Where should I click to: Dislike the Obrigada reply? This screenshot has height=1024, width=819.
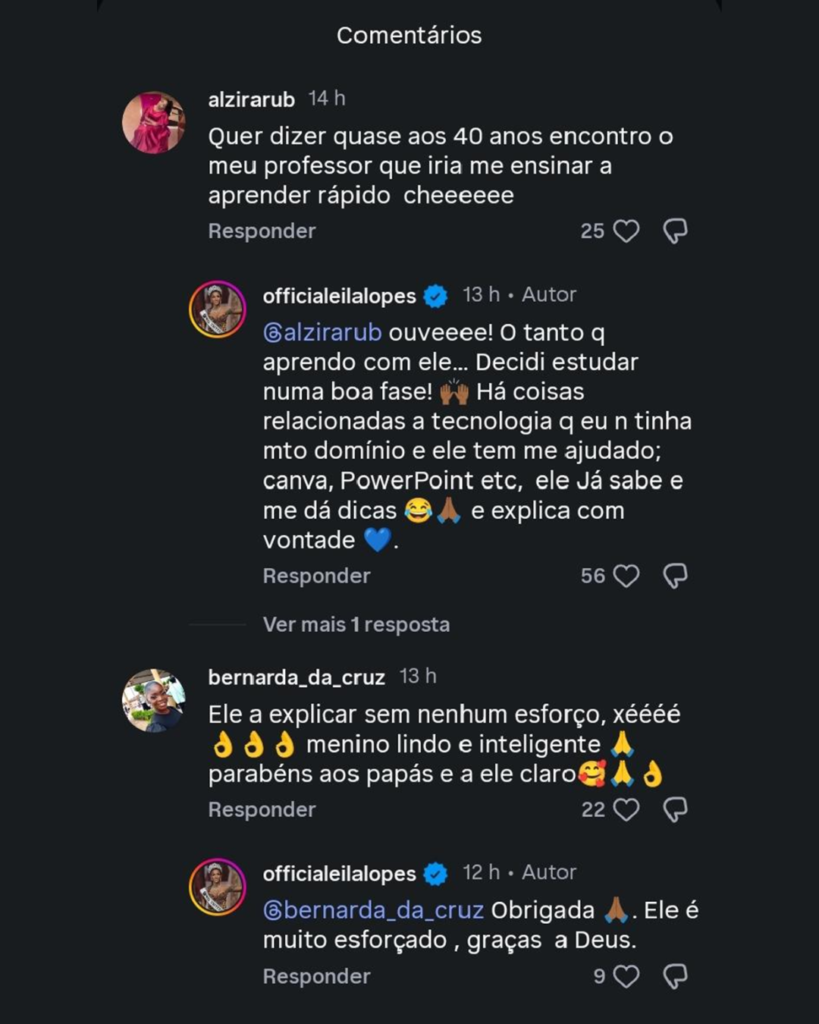(x=676, y=976)
